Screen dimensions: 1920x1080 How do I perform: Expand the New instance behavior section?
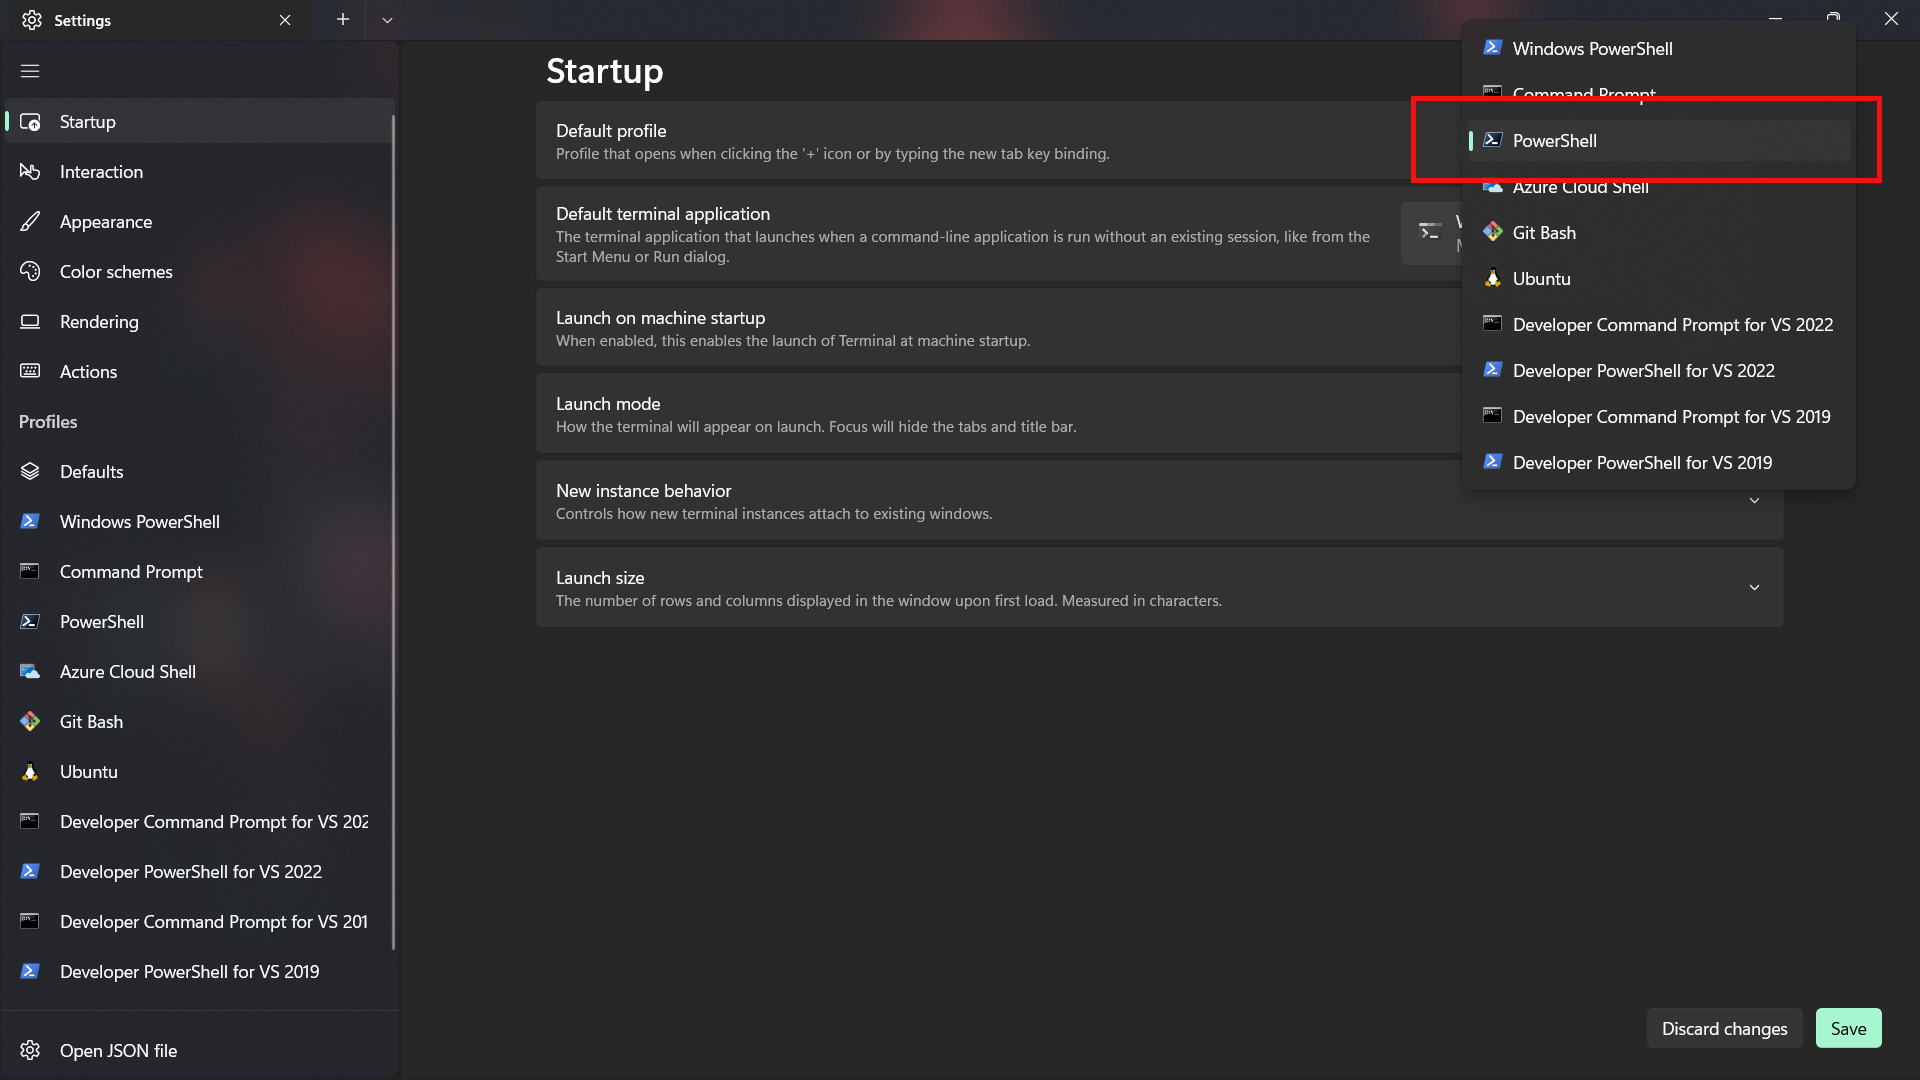(1754, 501)
